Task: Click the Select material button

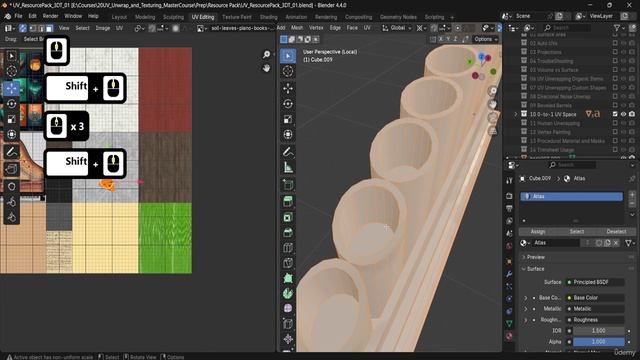Action: click(x=577, y=231)
